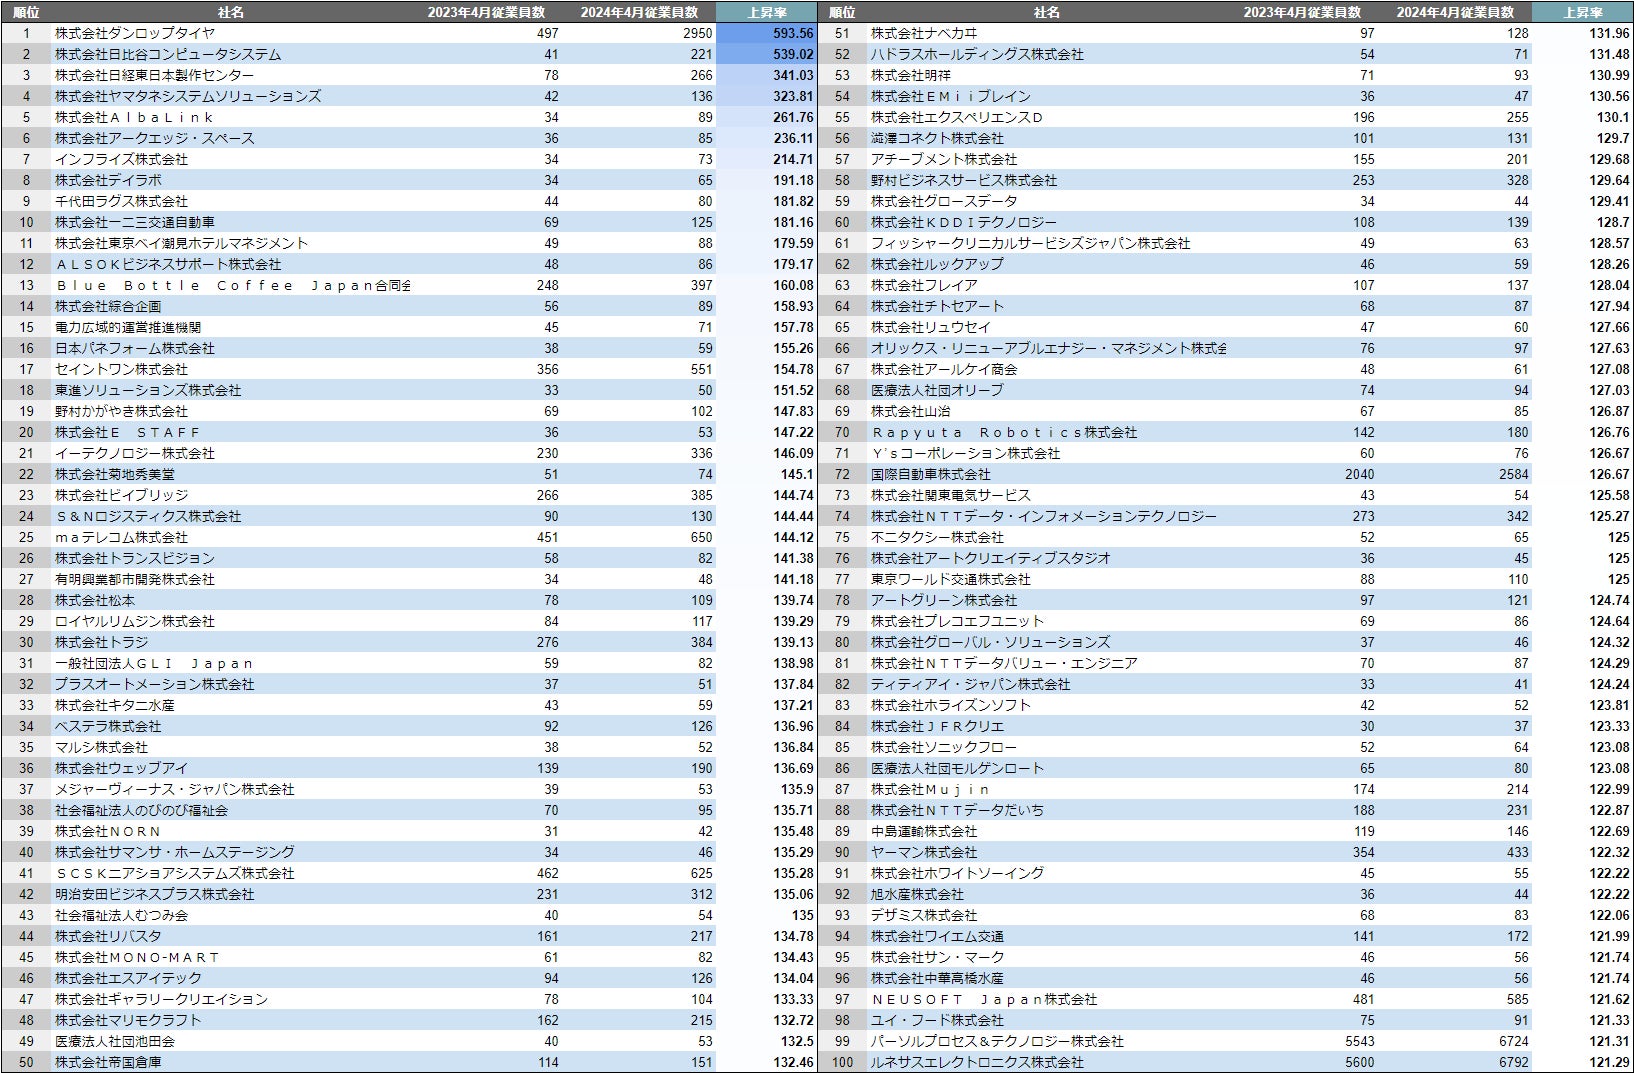Click Ｓ＆Ｎロジスティクス株式会社
The width and height of the screenshot is (1634, 1073).
click(148, 516)
